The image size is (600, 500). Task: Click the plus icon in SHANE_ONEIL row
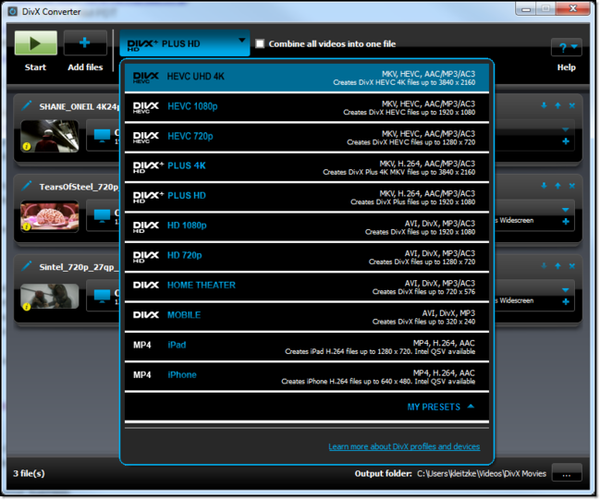[x=566, y=142]
